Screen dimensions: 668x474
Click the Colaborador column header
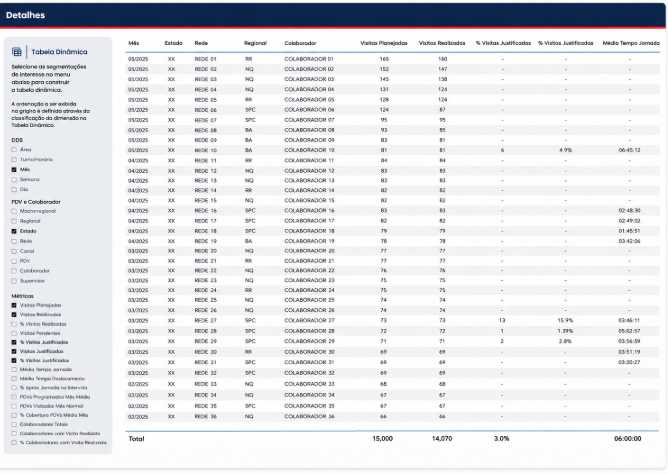click(300, 43)
